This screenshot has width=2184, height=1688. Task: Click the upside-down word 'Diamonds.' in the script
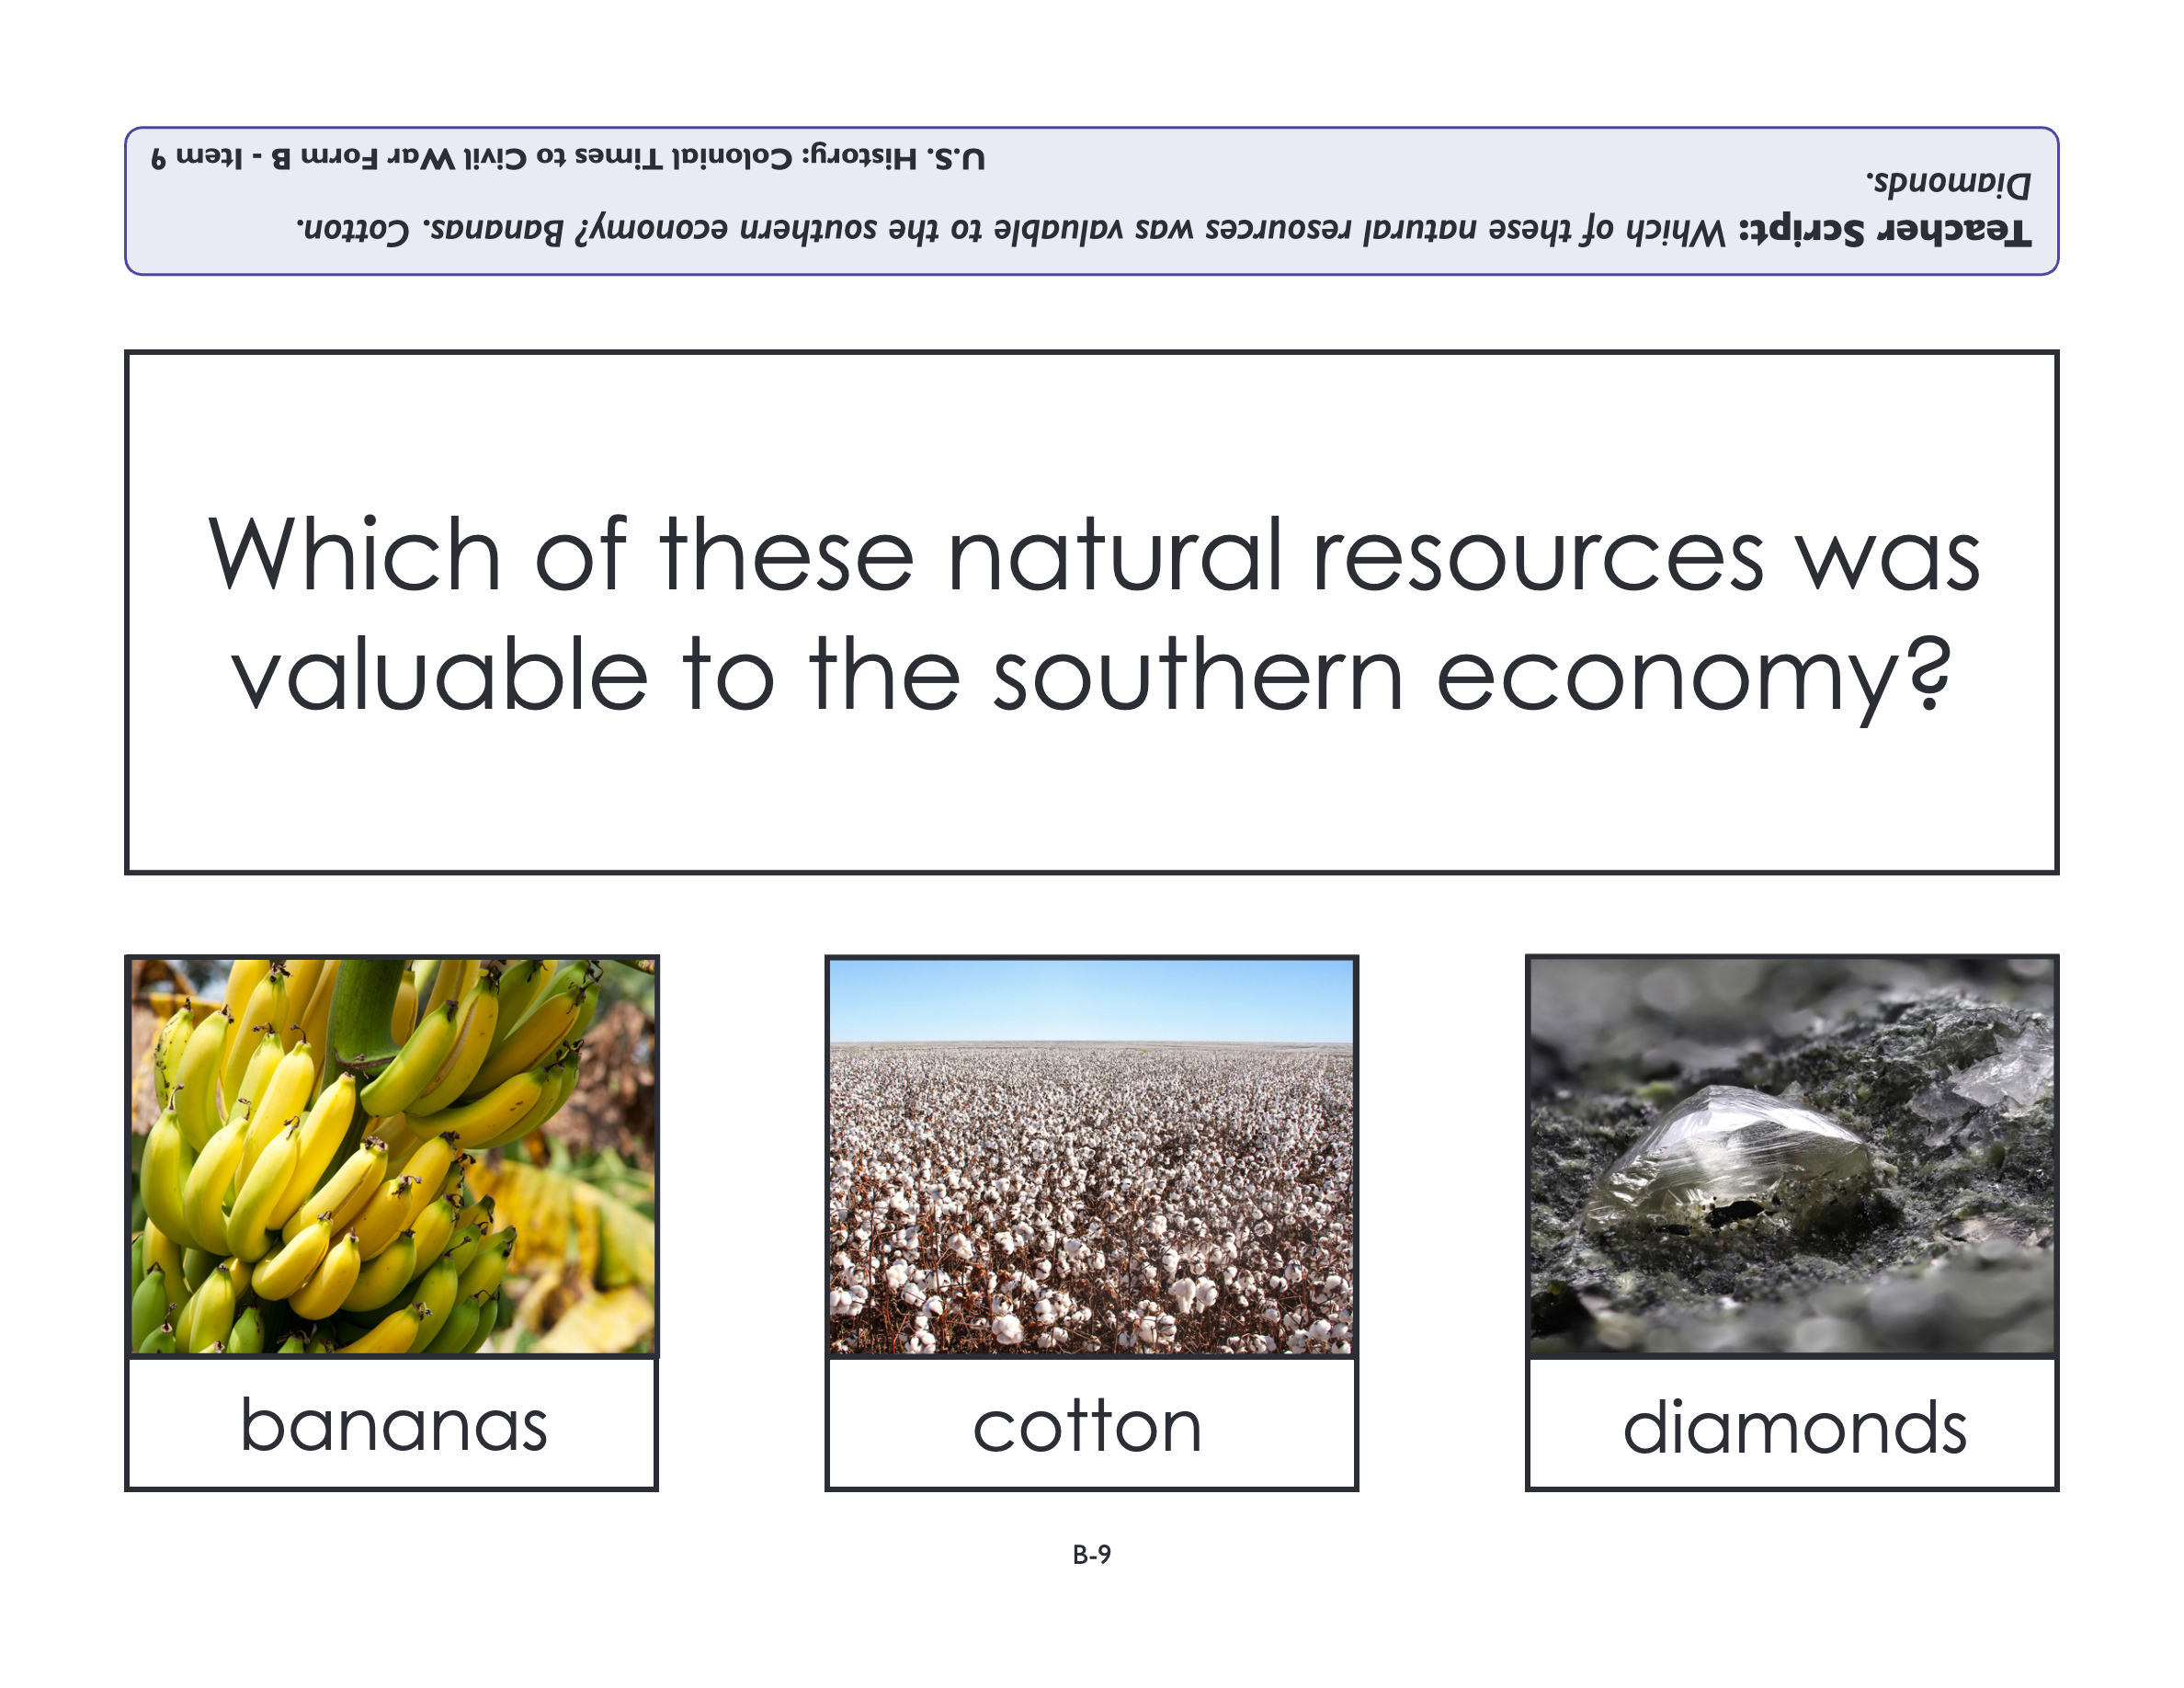[x=1948, y=183]
